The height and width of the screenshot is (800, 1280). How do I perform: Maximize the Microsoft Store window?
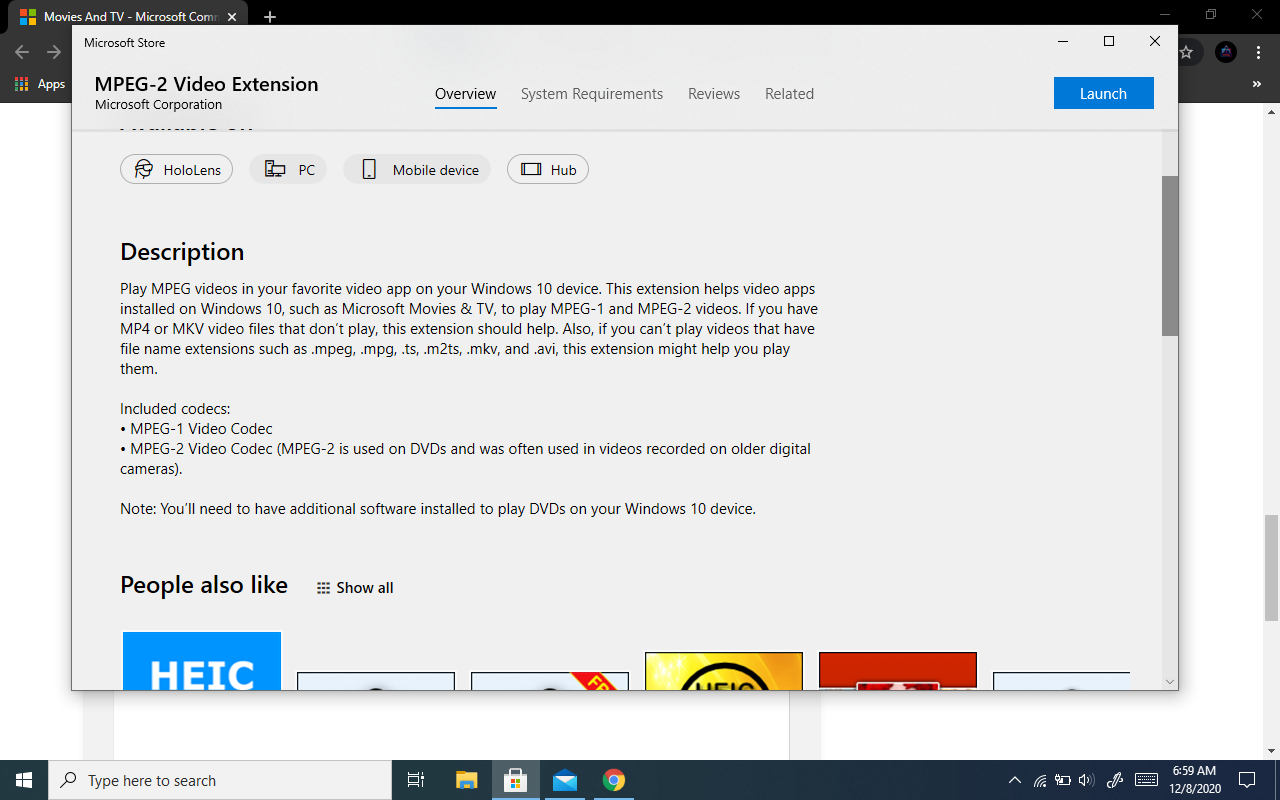pyautogui.click(x=1109, y=41)
